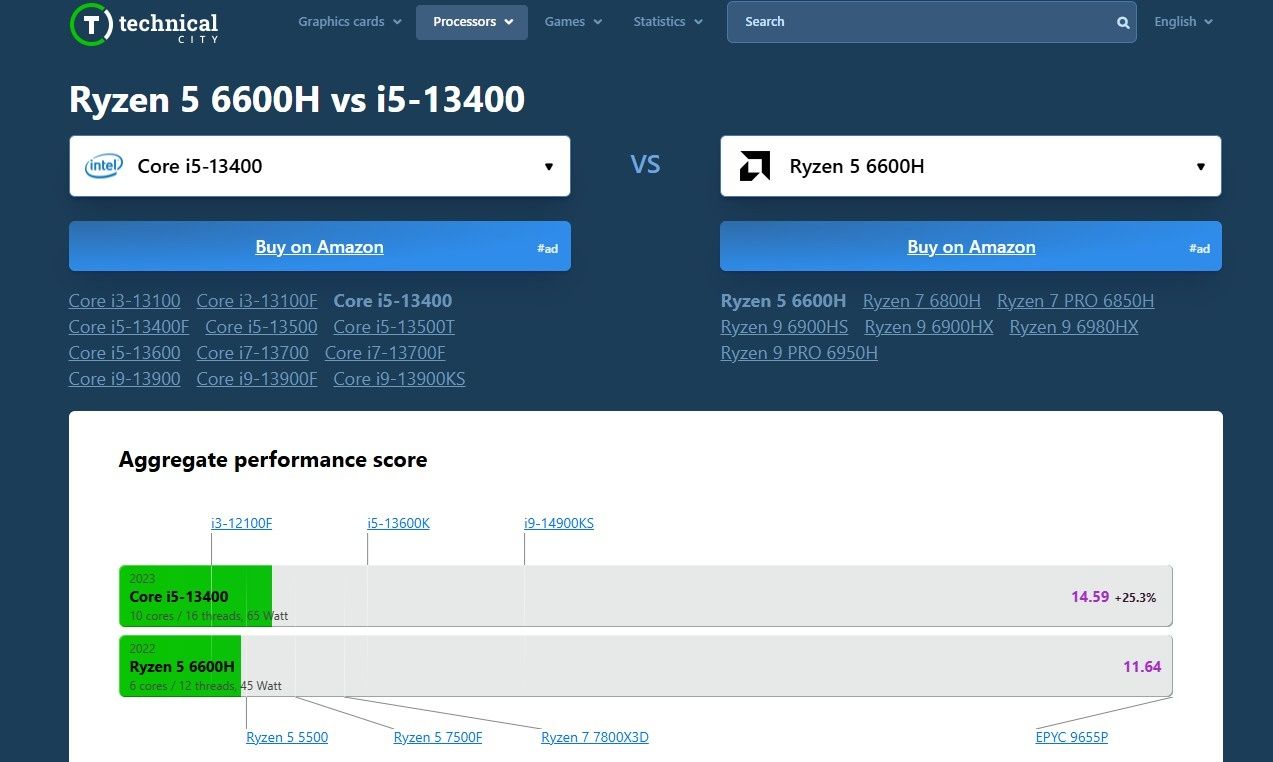Open the Games menu
1273x762 pixels.
(x=574, y=22)
